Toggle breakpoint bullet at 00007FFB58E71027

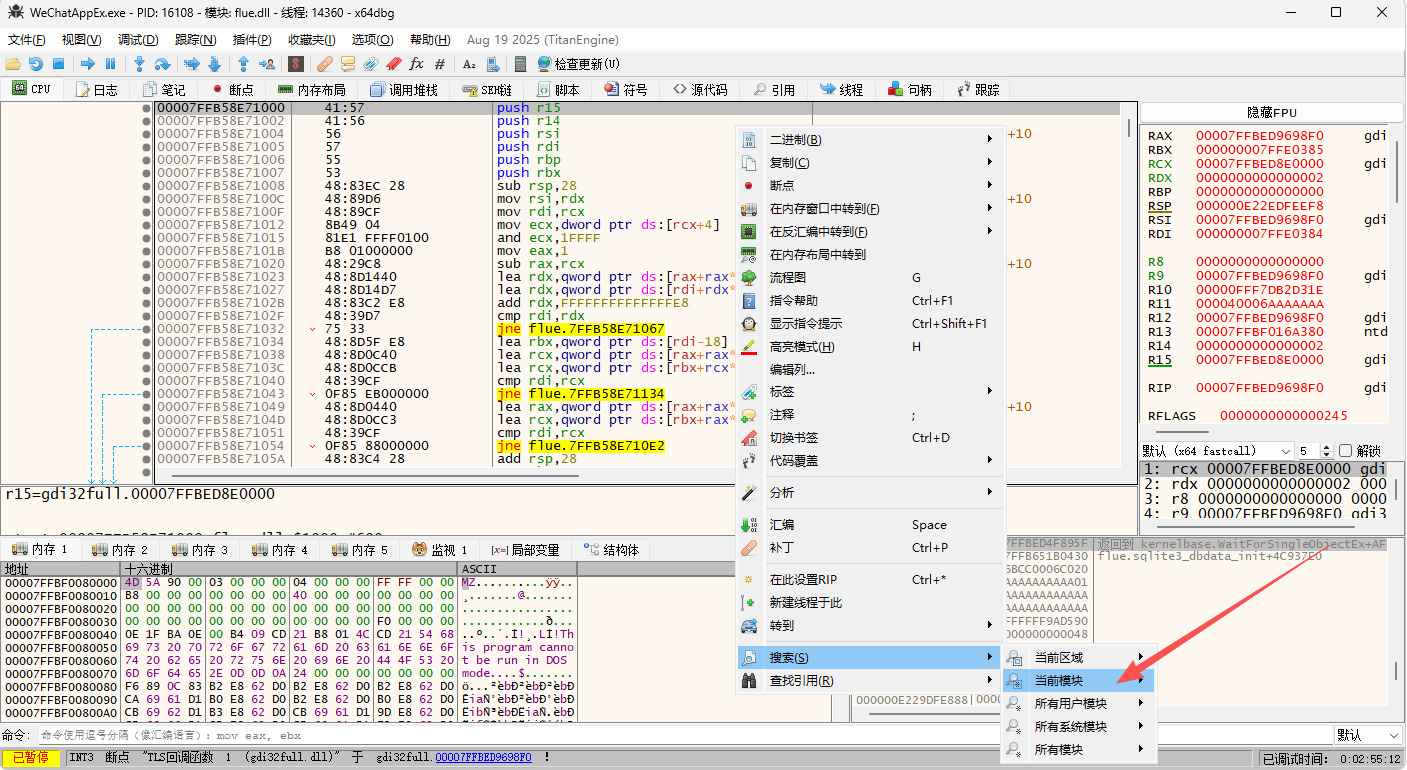click(x=147, y=290)
